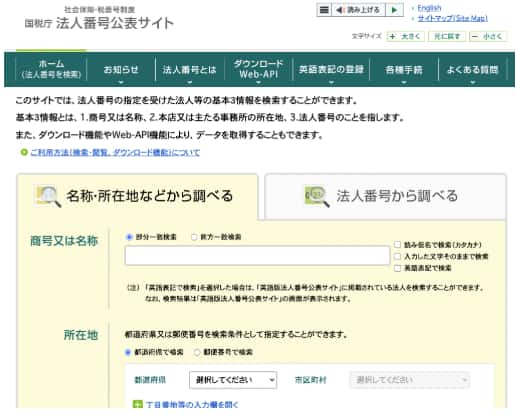Click the 商号又は名称 search text field
Image resolution: width=517 pixels, height=419 pixels.
257,255
